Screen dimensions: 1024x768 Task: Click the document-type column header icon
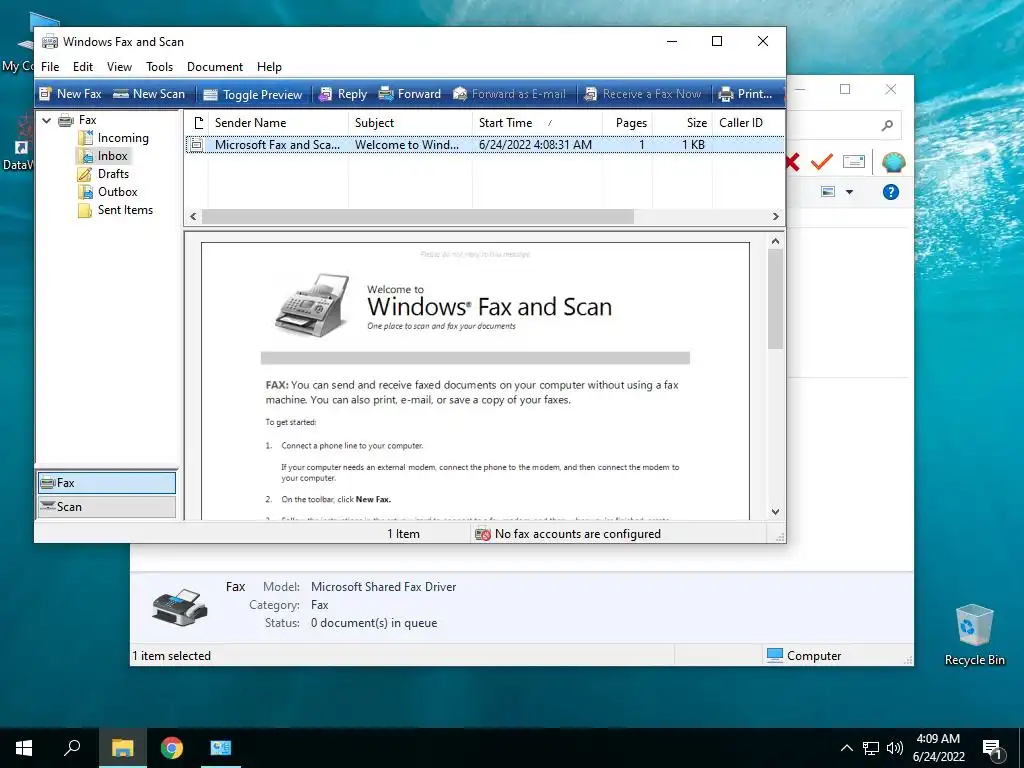(199, 123)
